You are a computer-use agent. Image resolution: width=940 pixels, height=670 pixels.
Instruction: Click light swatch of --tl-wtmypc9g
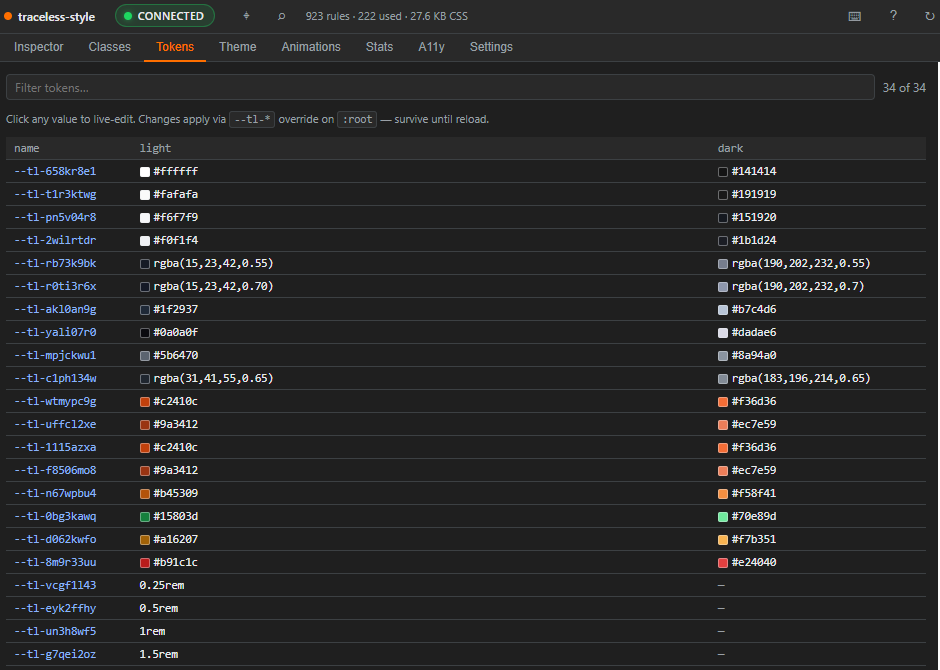(144, 402)
